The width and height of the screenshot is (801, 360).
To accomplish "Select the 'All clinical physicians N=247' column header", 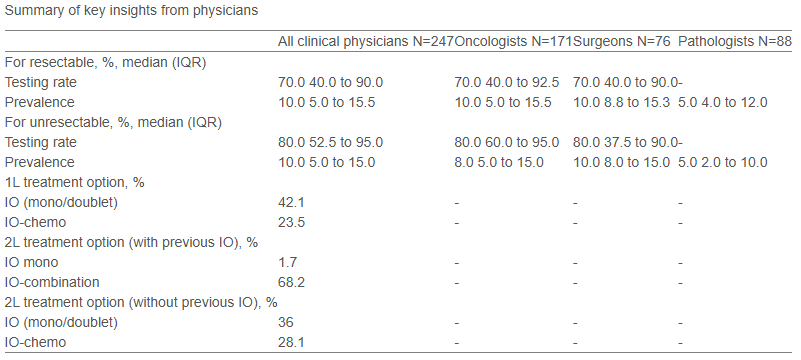I will 366,42.
